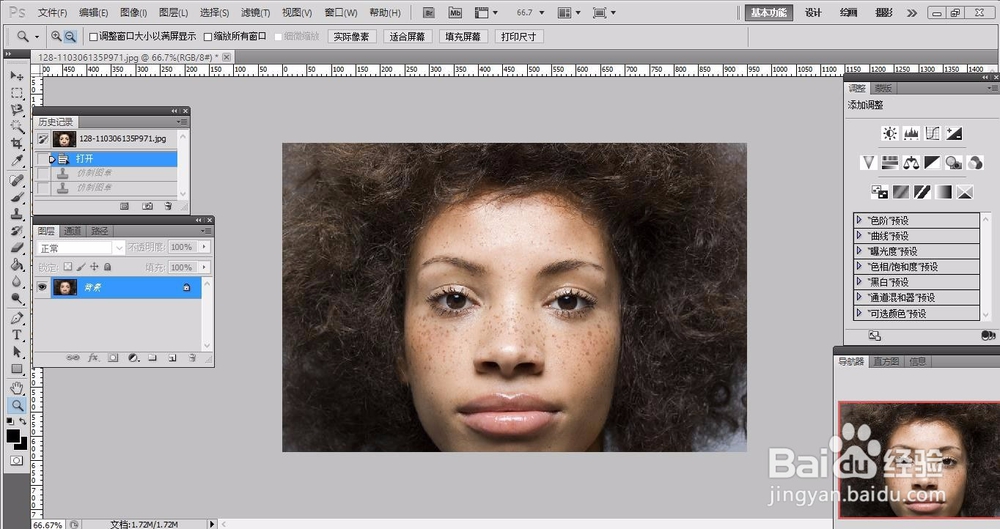Select the Rectangular Marquee tool

click(x=17, y=93)
